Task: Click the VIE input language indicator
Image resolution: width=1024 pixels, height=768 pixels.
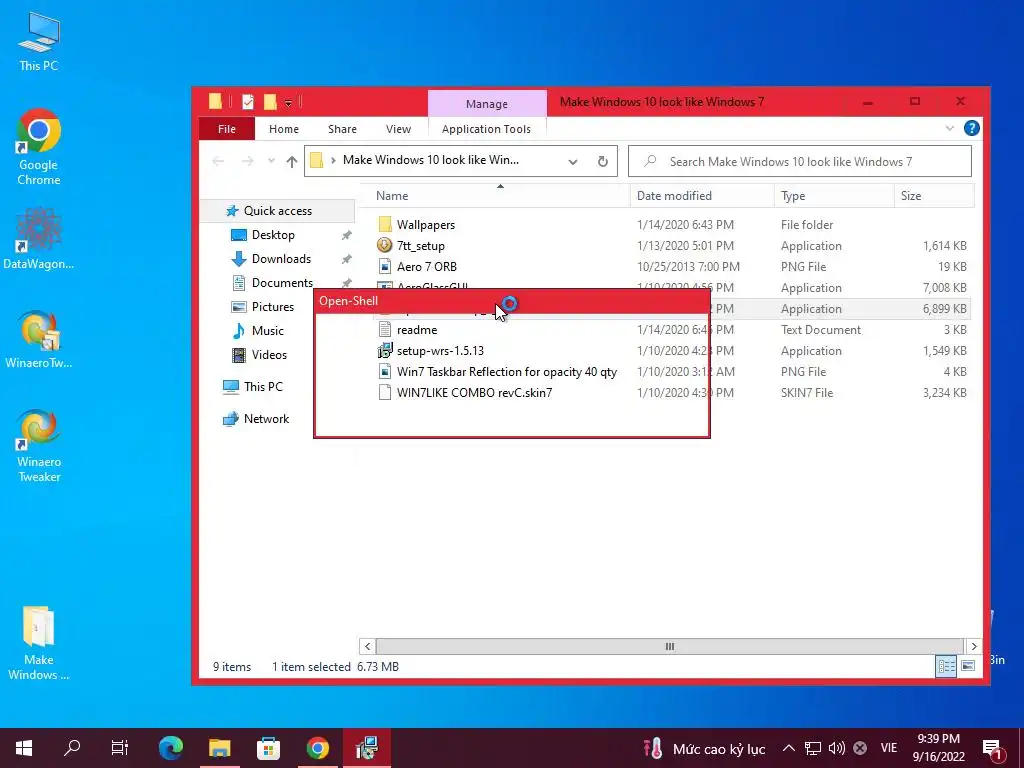Action: pos(889,748)
